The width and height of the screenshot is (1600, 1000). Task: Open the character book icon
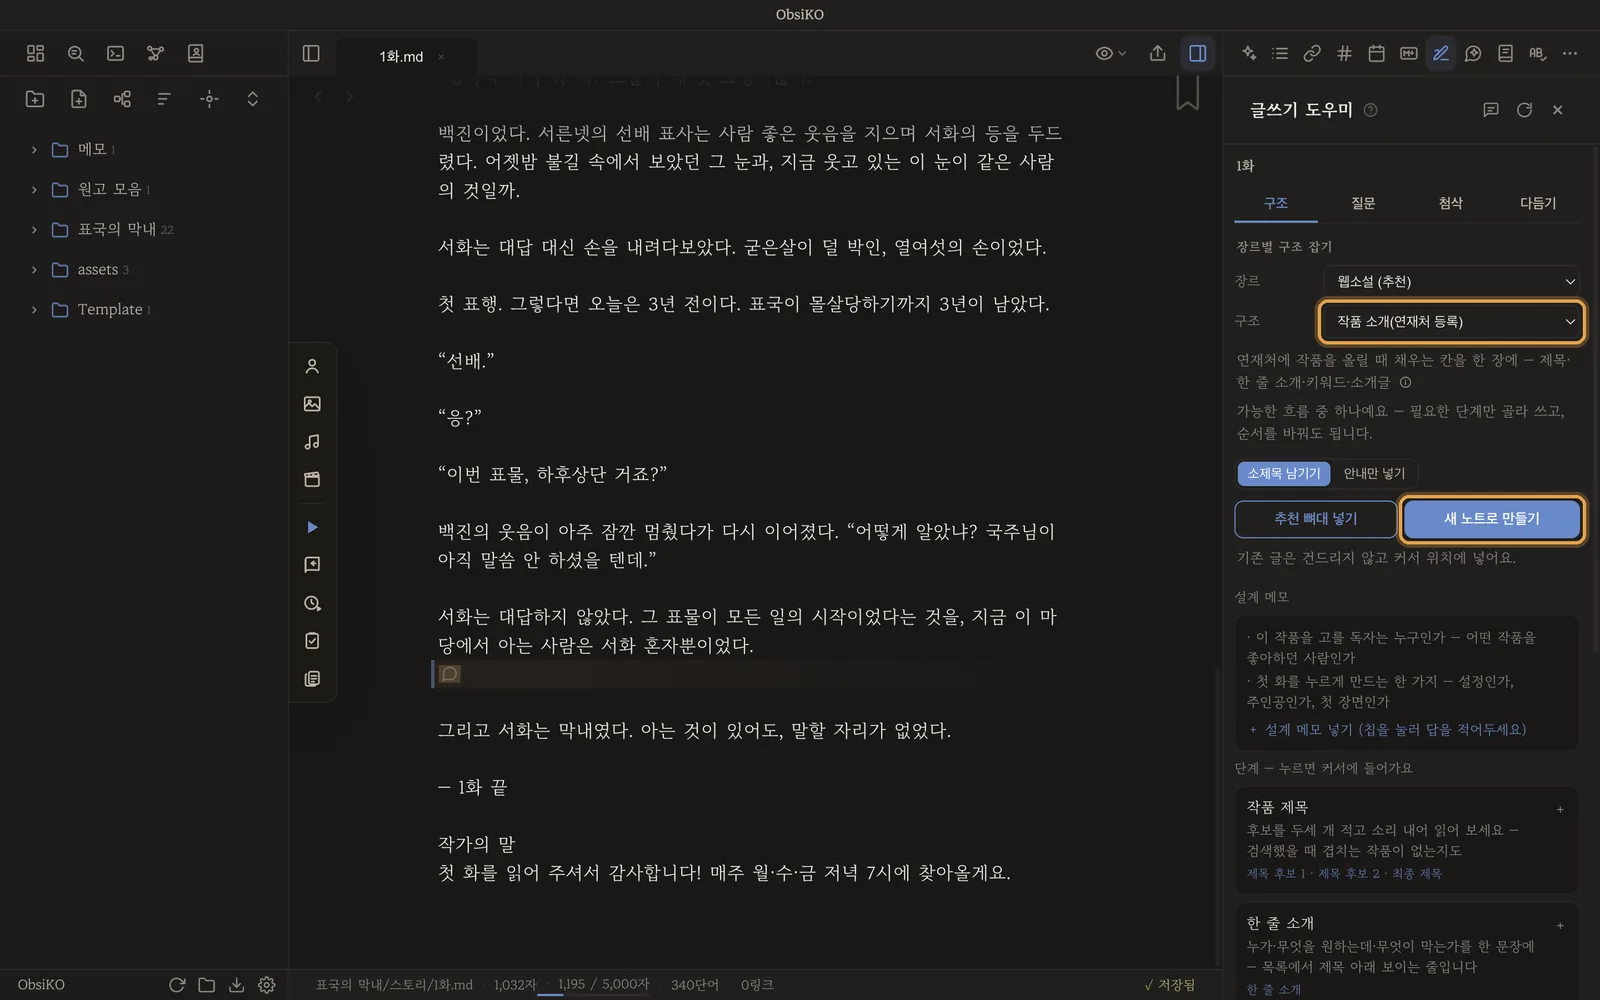pyautogui.click(x=195, y=53)
